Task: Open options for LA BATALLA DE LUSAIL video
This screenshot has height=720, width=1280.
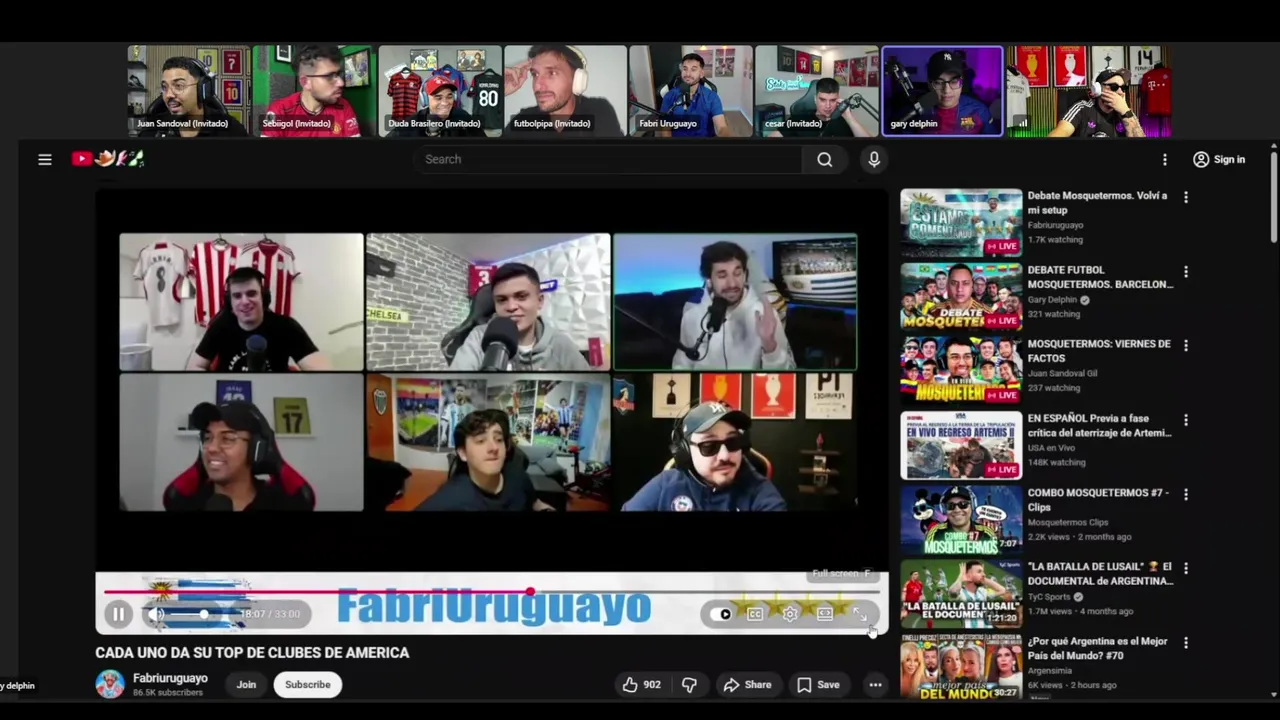Action: (x=1186, y=568)
